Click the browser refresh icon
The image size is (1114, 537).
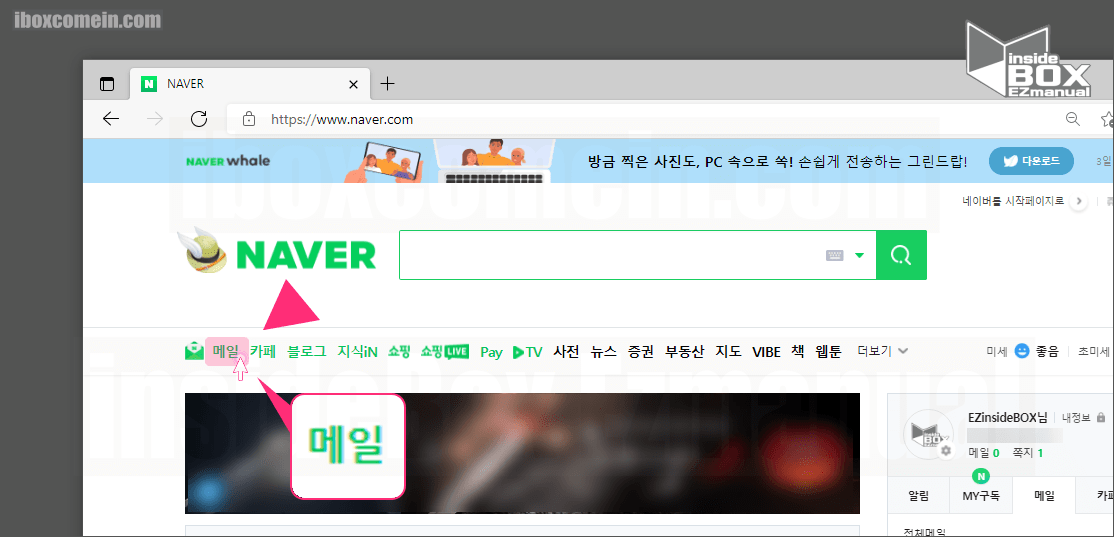click(198, 119)
